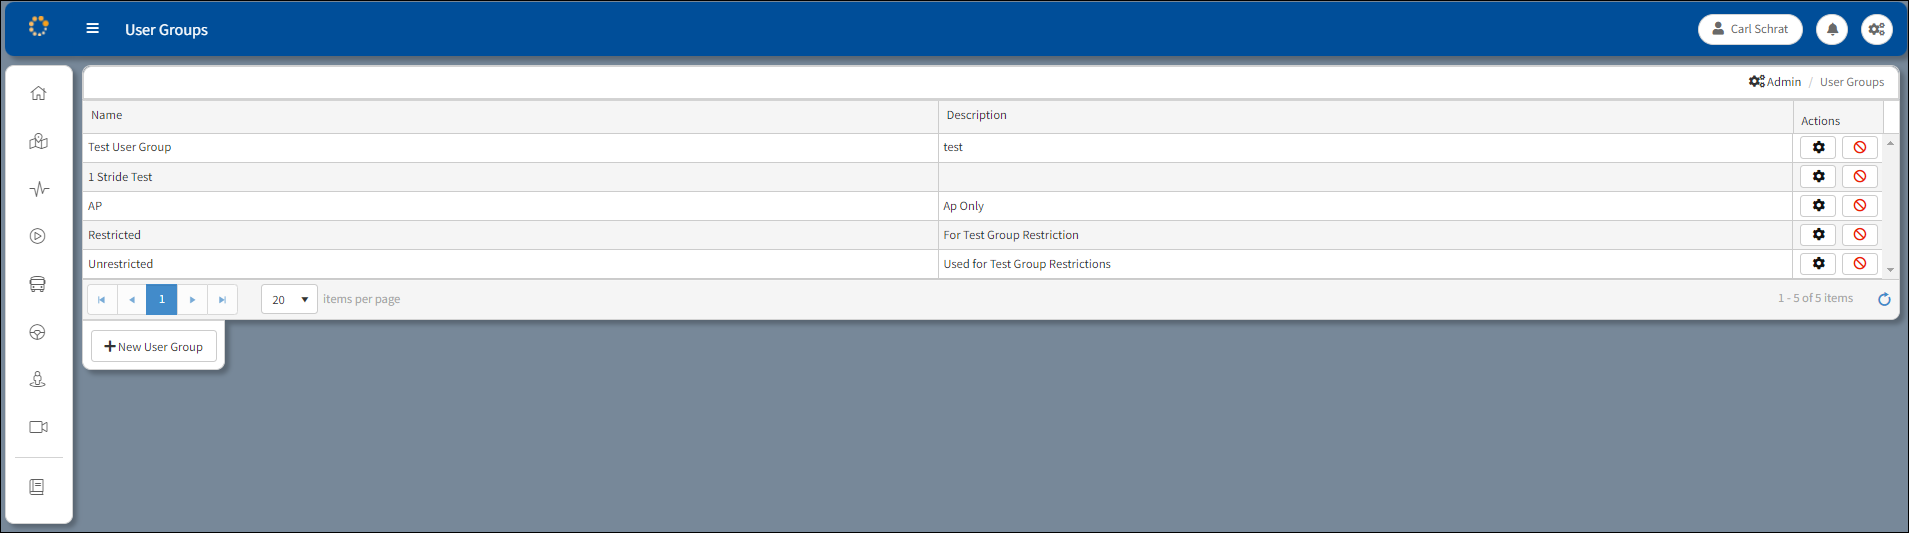This screenshot has height=533, width=1909.
Task: Click scrollbar down arrow in grid
Action: (x=1890, y=270)
